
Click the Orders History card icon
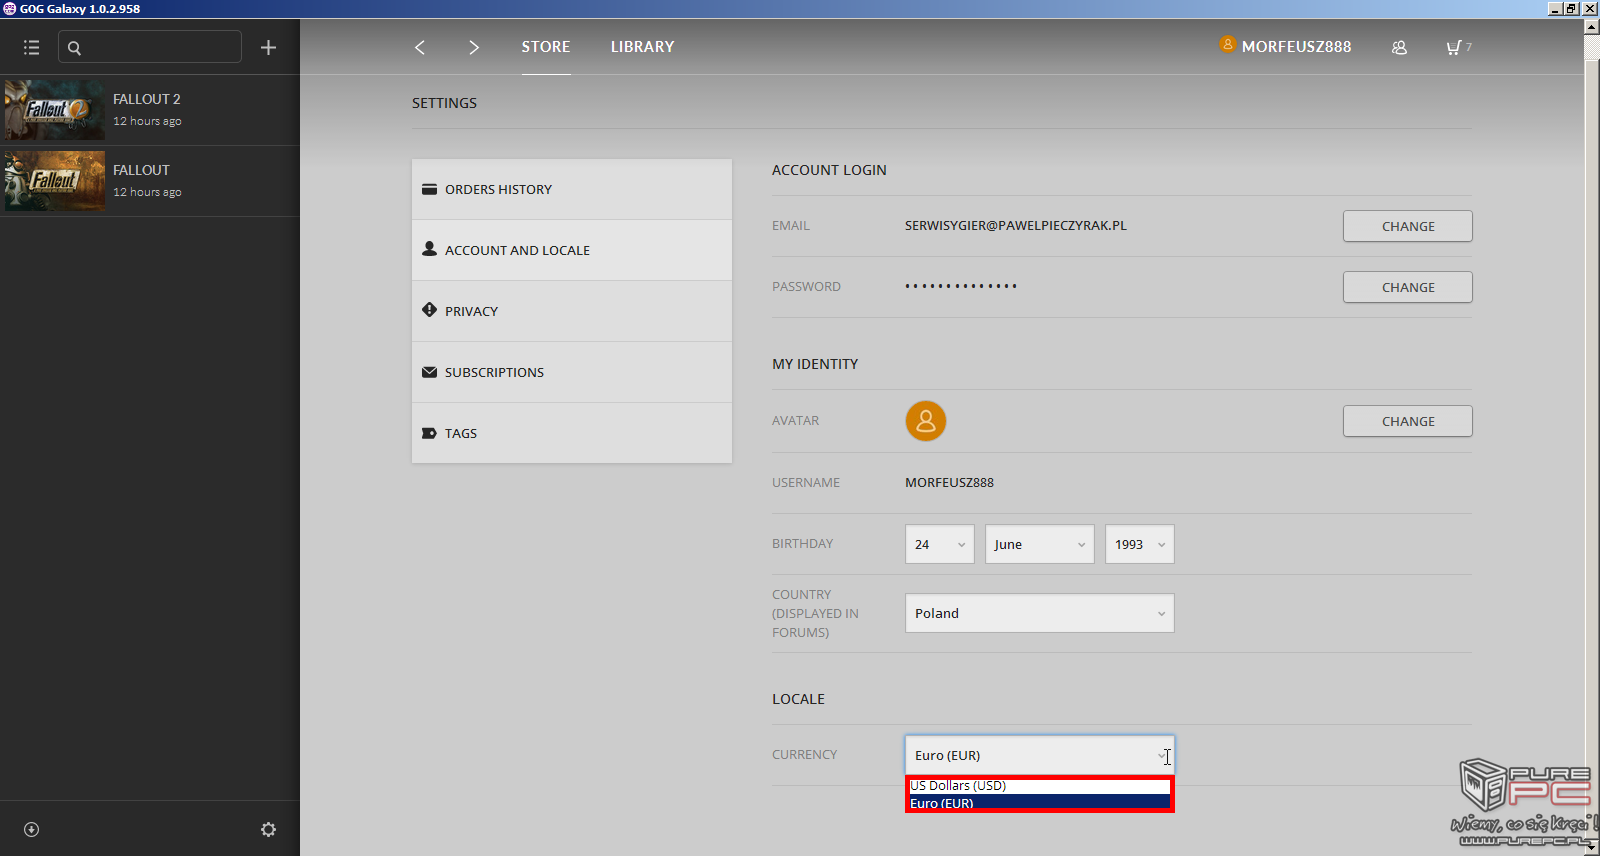pyautogui.click(x=429, y=189)
